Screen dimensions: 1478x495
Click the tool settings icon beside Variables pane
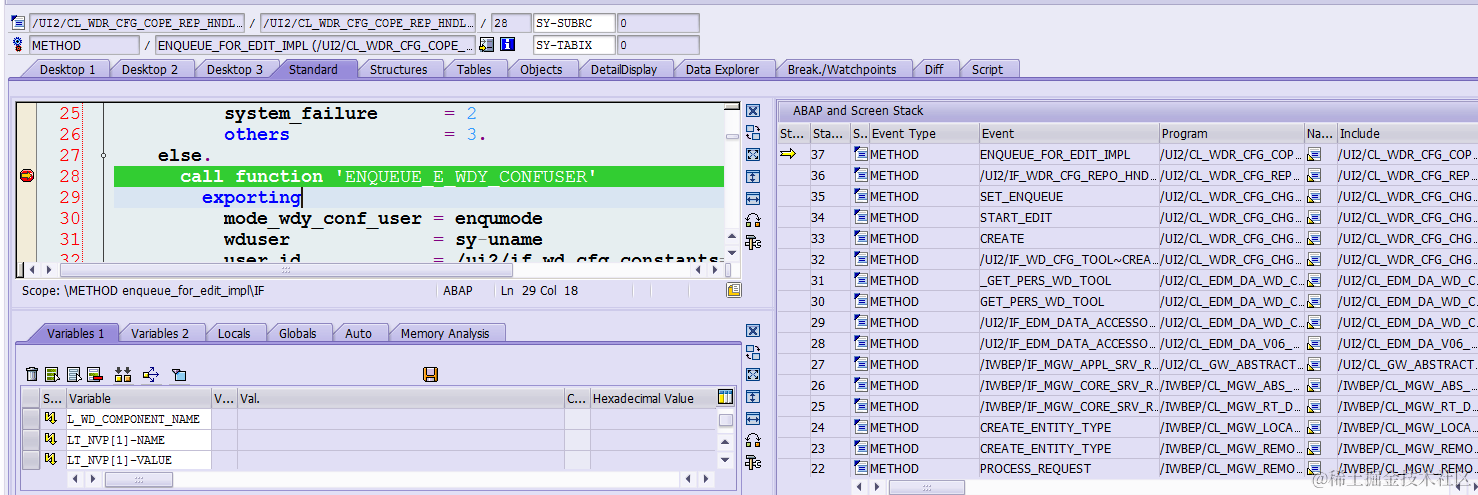click(753, 463)
